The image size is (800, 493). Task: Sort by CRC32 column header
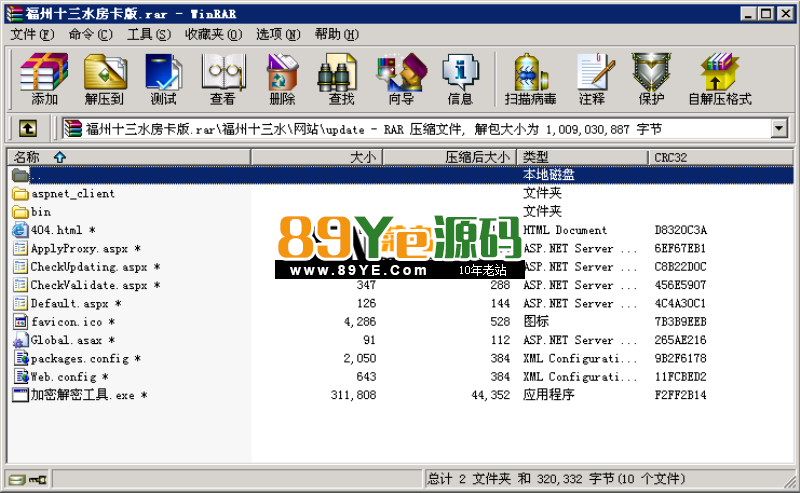click(x=720, y=157)
